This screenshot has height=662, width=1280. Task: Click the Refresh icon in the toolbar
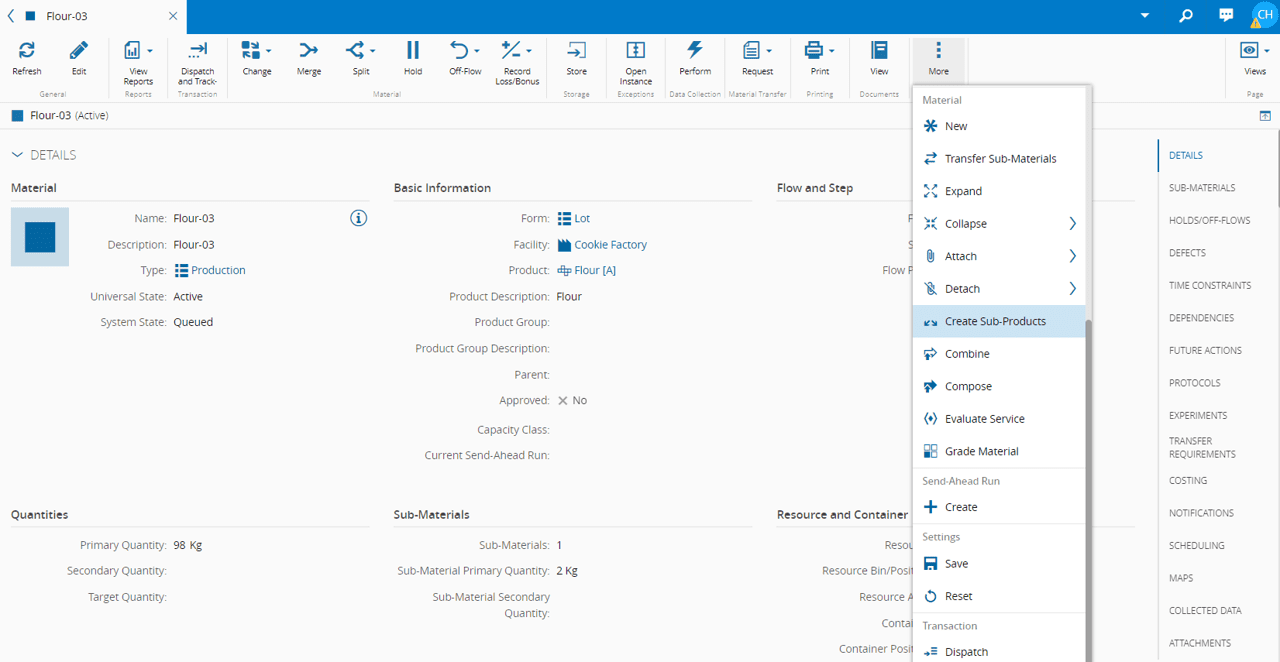(27, 52)
